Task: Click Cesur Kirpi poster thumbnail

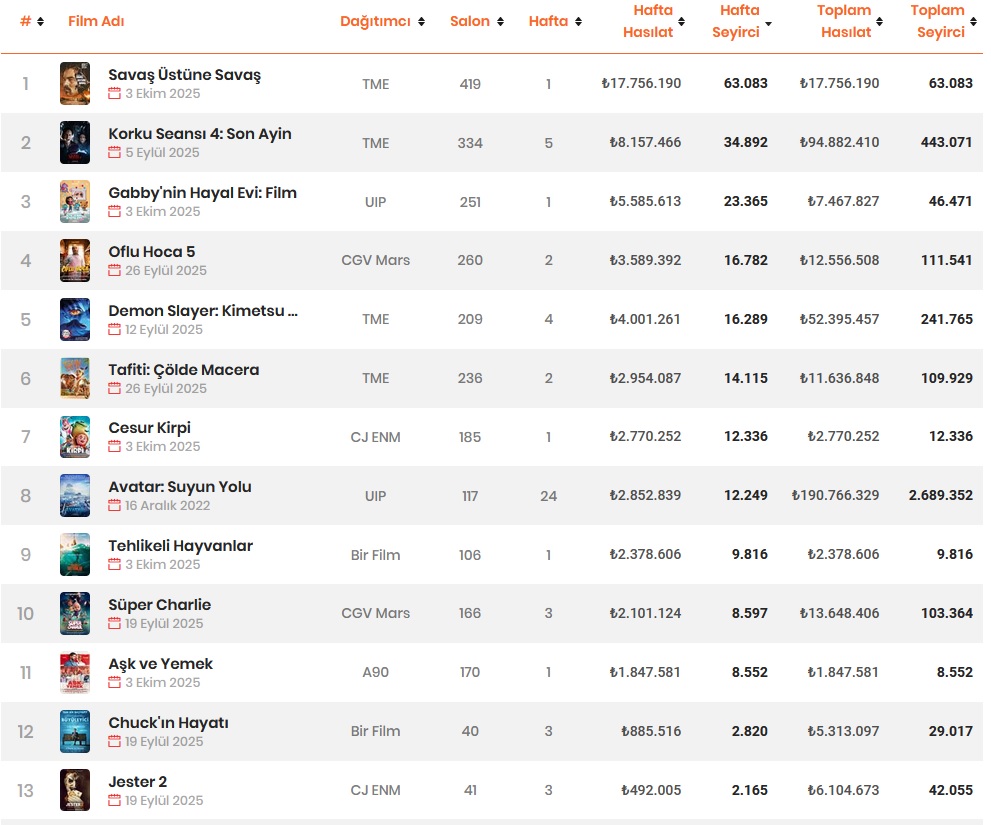Action: coord(75,437)
